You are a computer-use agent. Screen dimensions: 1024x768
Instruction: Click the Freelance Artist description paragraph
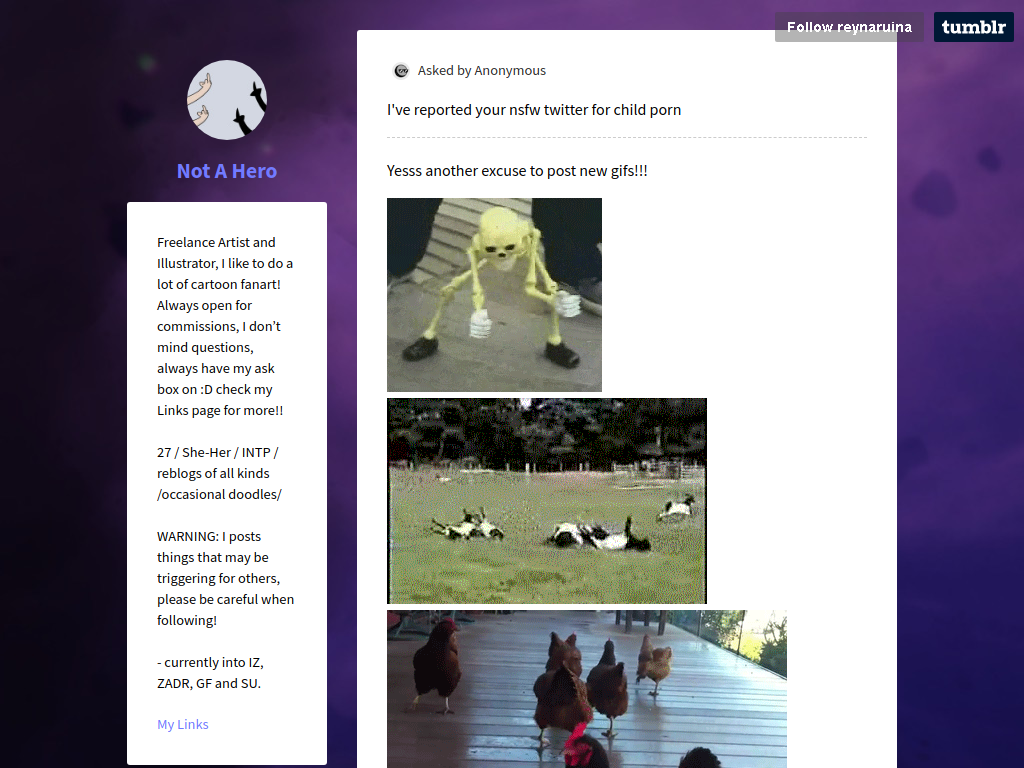point(225,327)
